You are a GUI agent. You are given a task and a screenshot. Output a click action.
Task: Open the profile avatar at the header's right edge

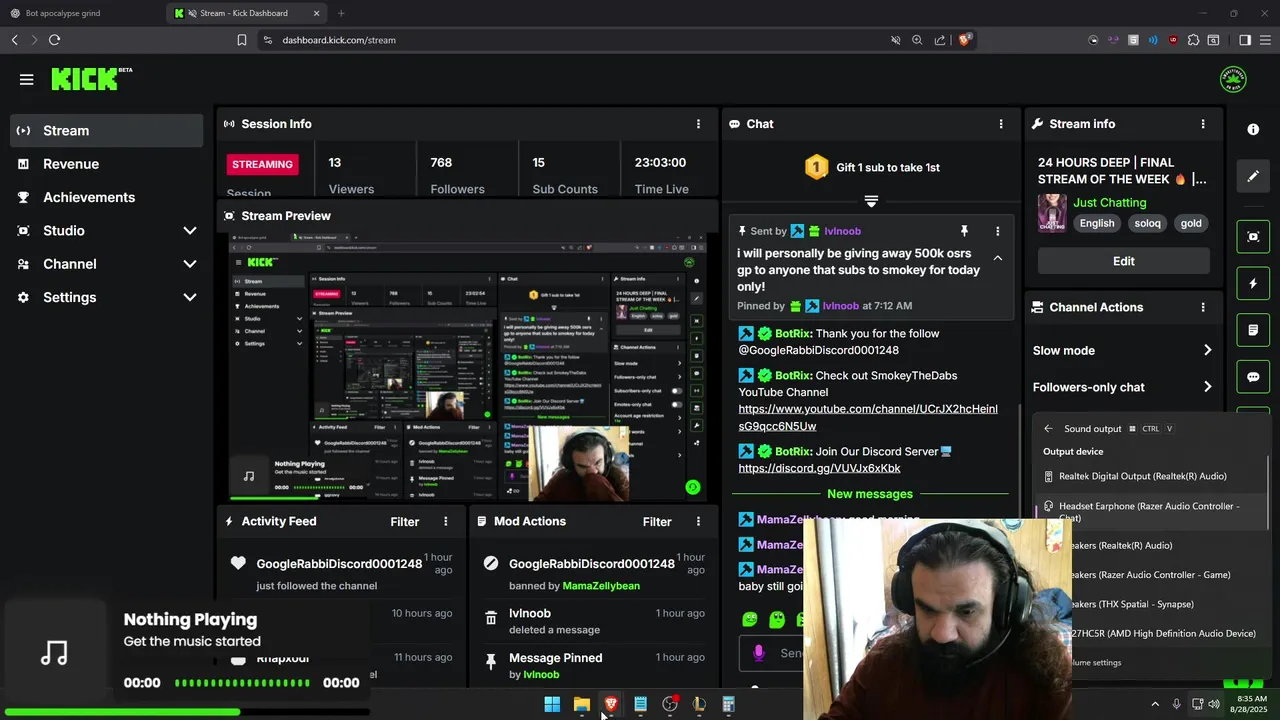point(1233,79)
